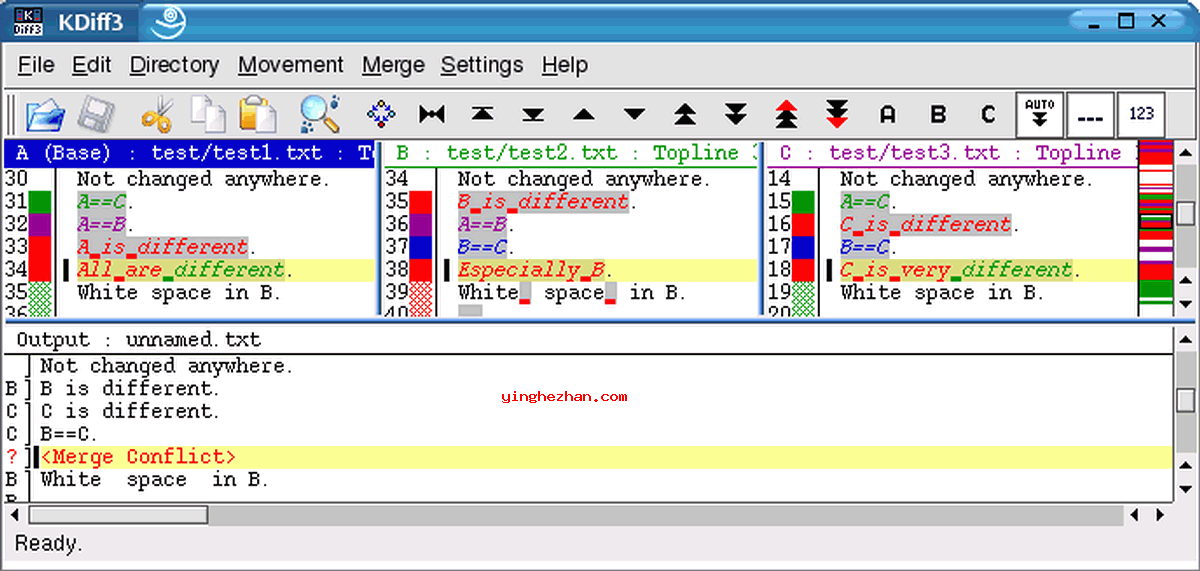Open the Merge menu
The height and width of the screenshot is (571, 1200).
392,65
